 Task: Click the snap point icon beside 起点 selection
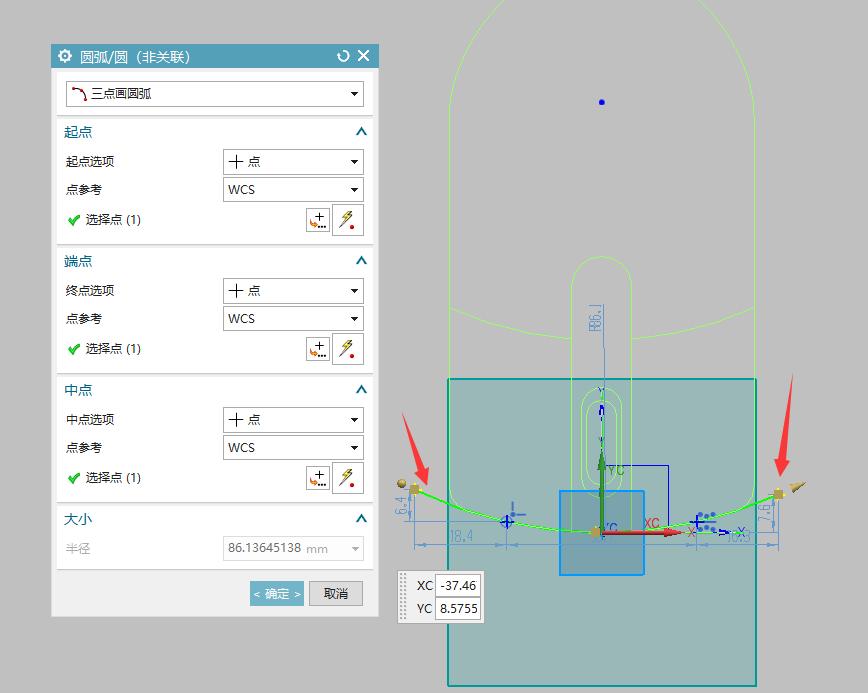point(348,219)
